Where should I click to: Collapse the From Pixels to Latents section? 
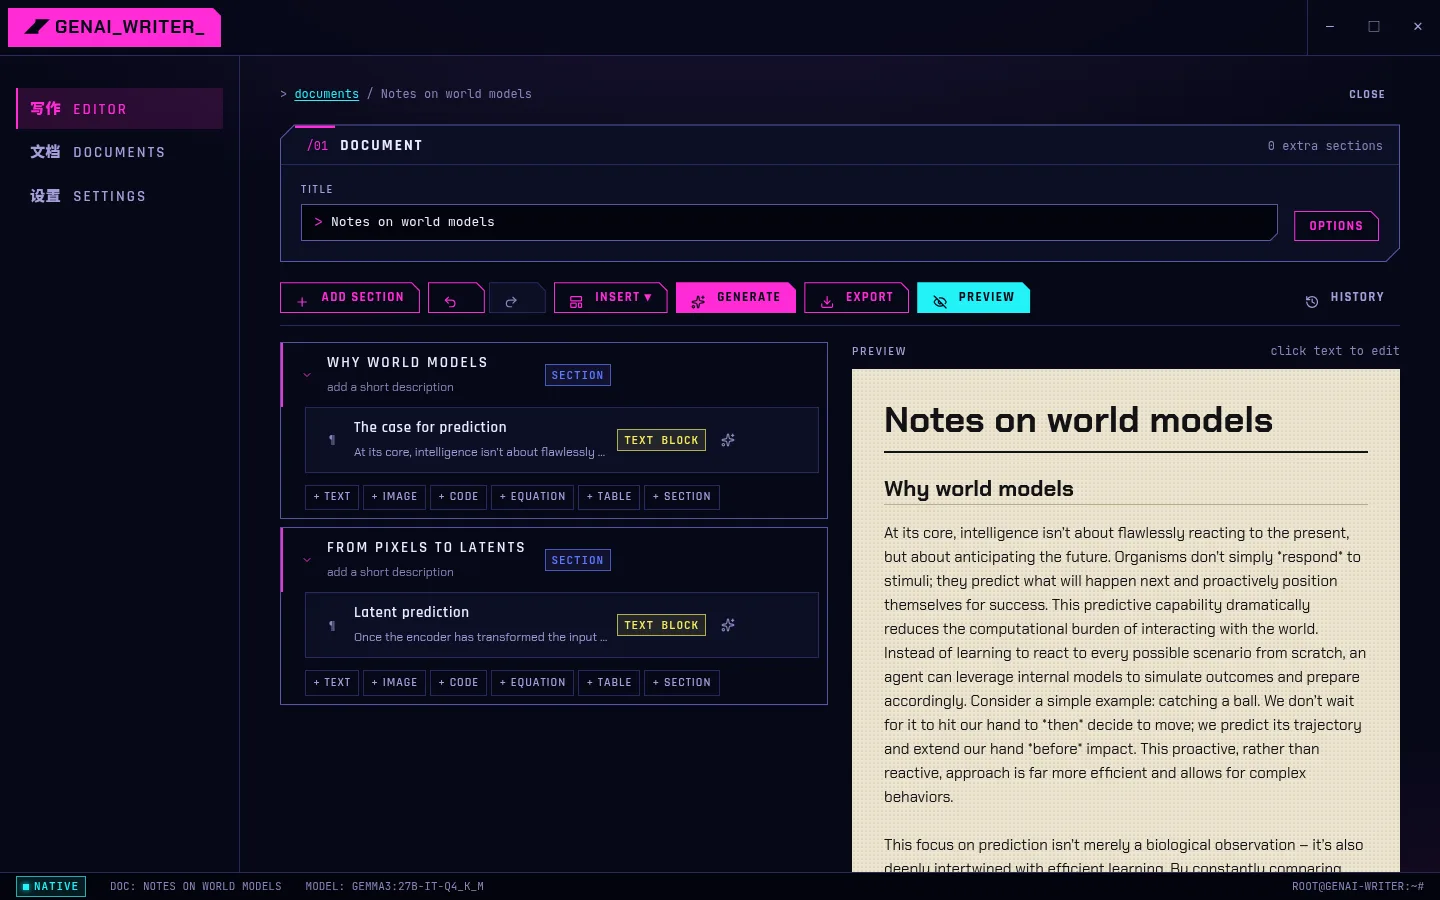[x=307, y=560]
